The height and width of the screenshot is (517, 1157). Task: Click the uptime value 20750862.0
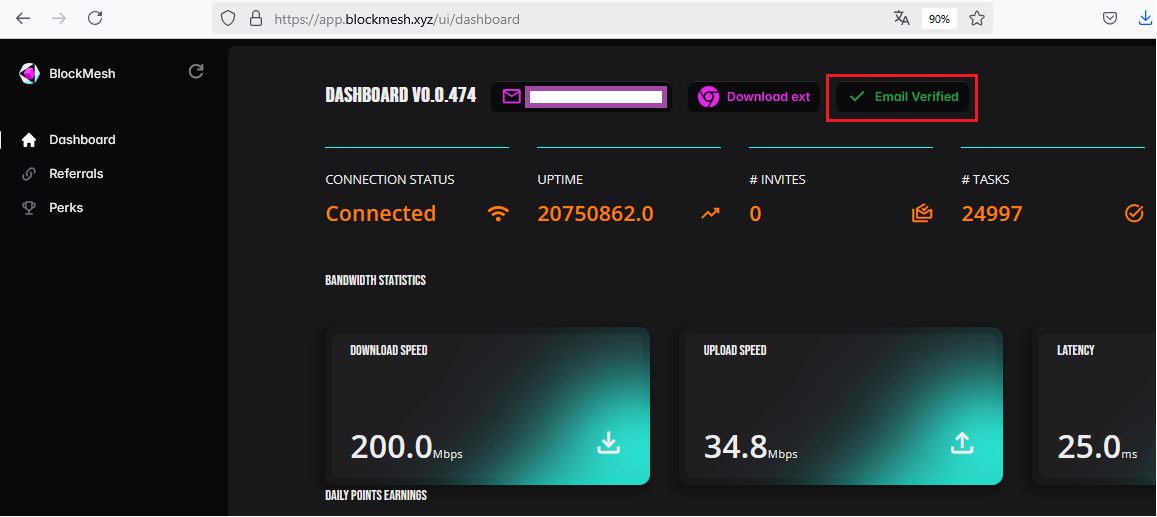tap(595, 213)
